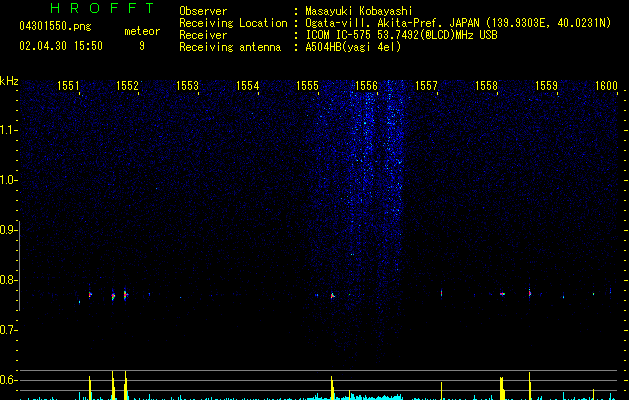This screenshot has height=400, width=629.
Task: Select the file name 04301550.png
Action: click(x=55, y=26)
